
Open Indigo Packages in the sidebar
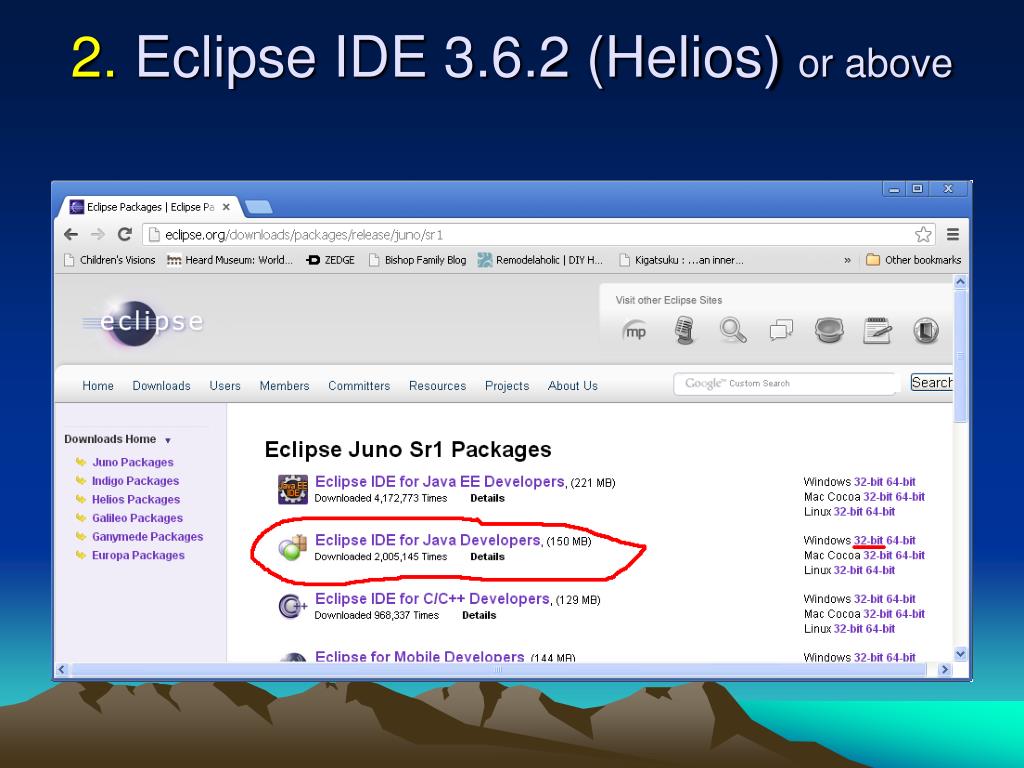click(x=135, y=481)
